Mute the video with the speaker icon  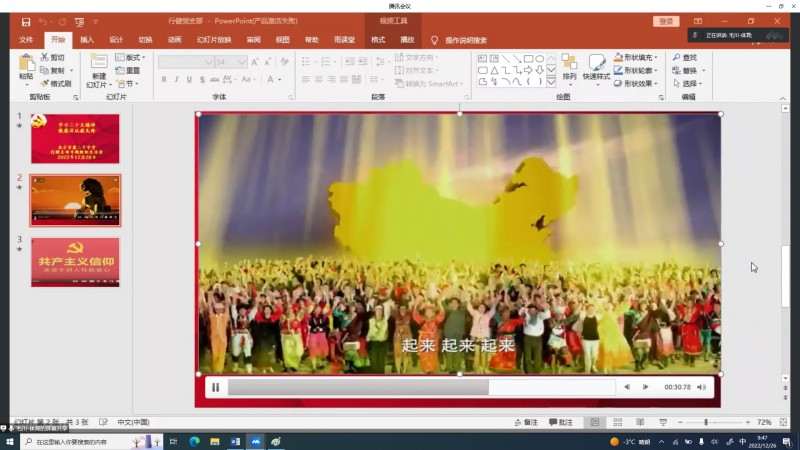[x=702, y=387]
